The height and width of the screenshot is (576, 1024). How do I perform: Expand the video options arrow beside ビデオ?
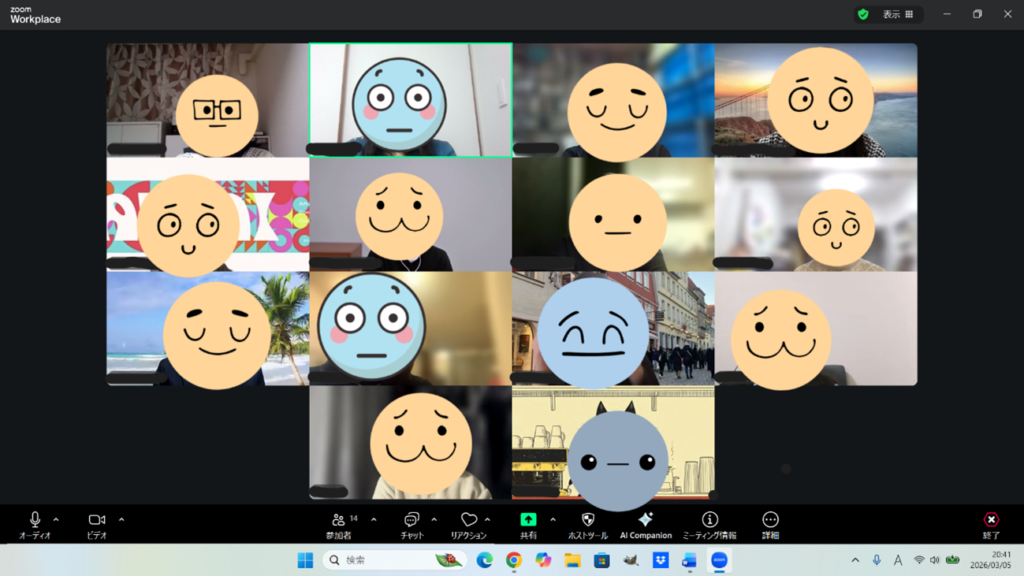tap(122, 519)
